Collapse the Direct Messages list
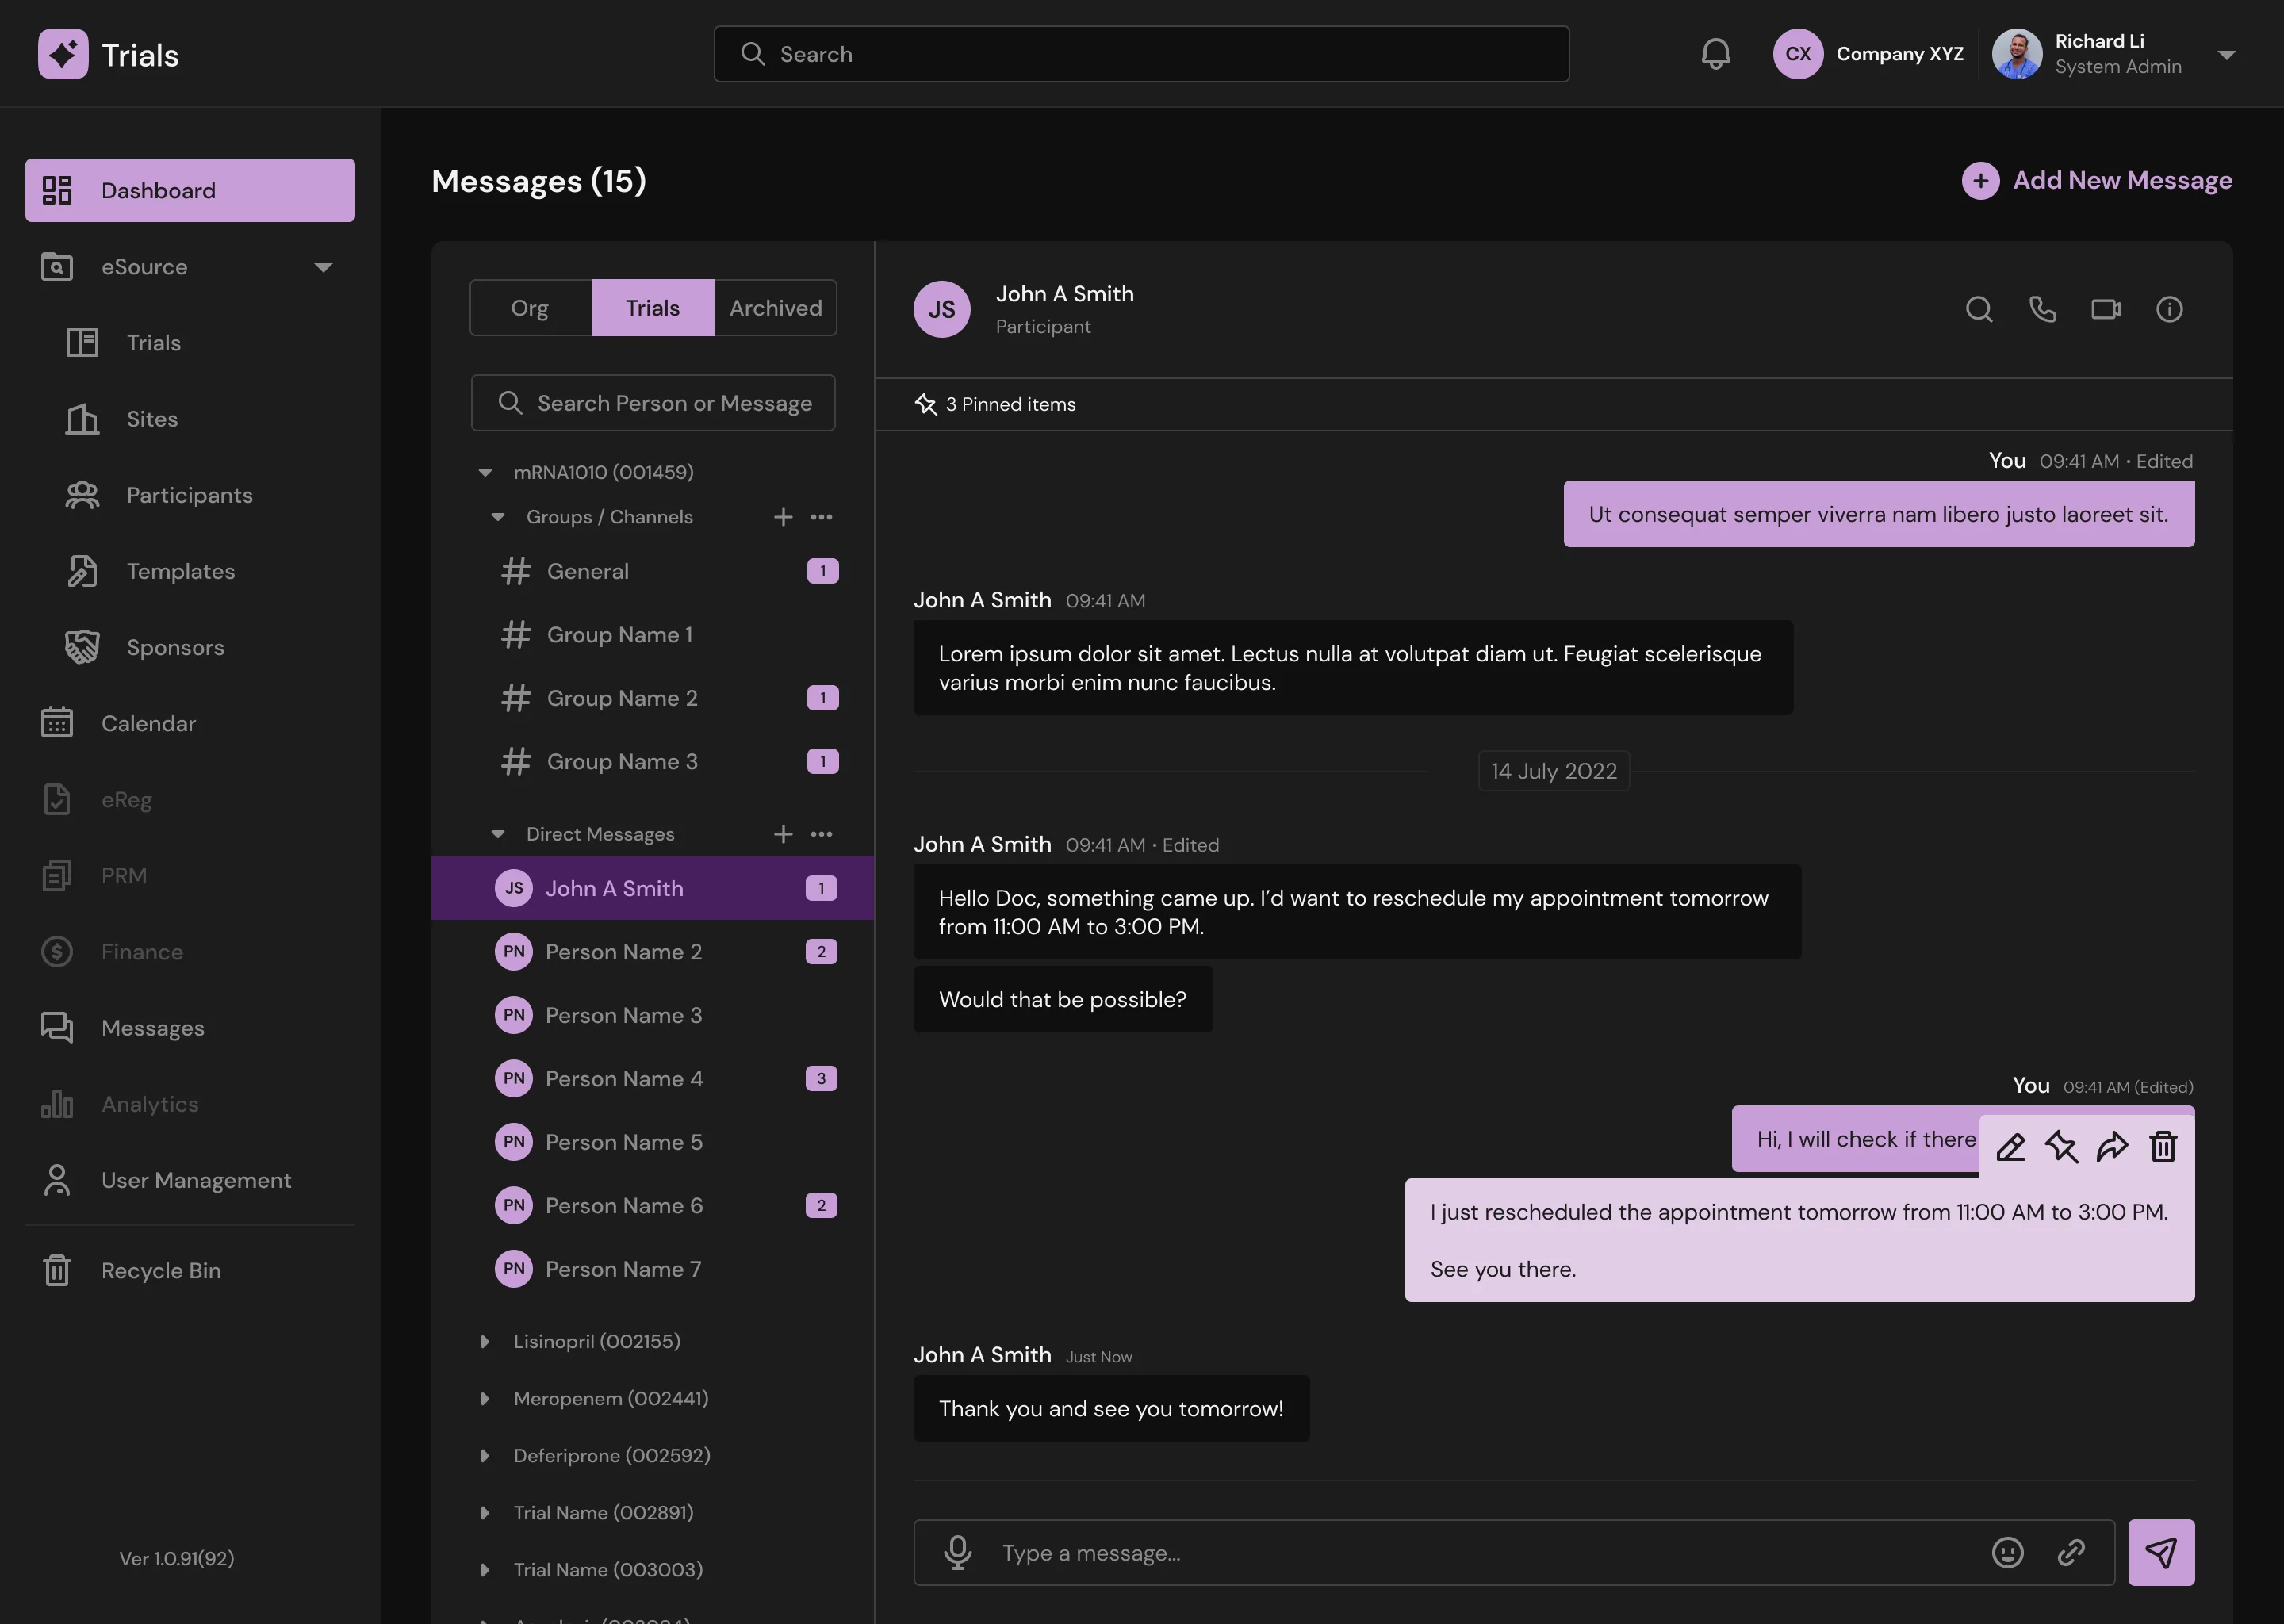This screenshot has height=1624, width=2284. [497, 834]
